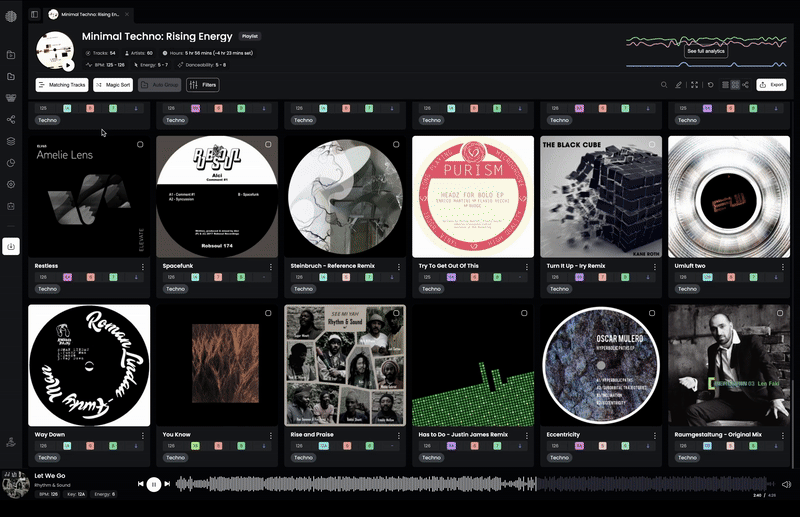The height and width of the screenshot is (517, 800).
Task: Skip to the previous track
Action: (x=140, y=484)
